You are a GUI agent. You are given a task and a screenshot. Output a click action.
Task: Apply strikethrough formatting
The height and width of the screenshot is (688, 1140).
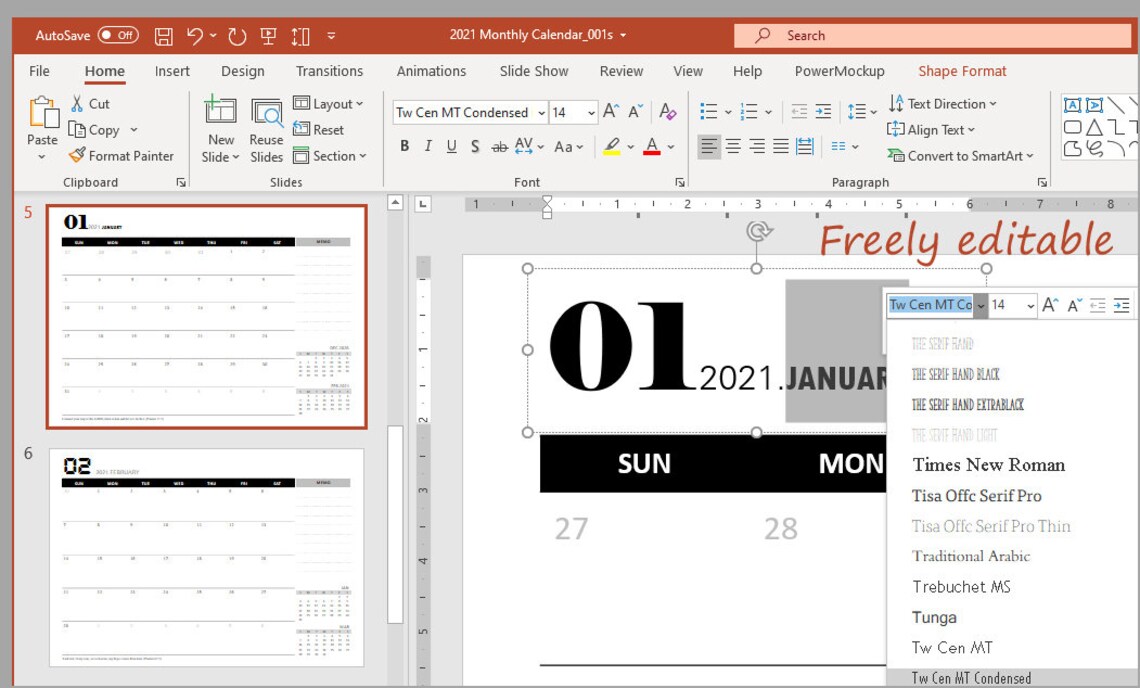click(499, 146)
